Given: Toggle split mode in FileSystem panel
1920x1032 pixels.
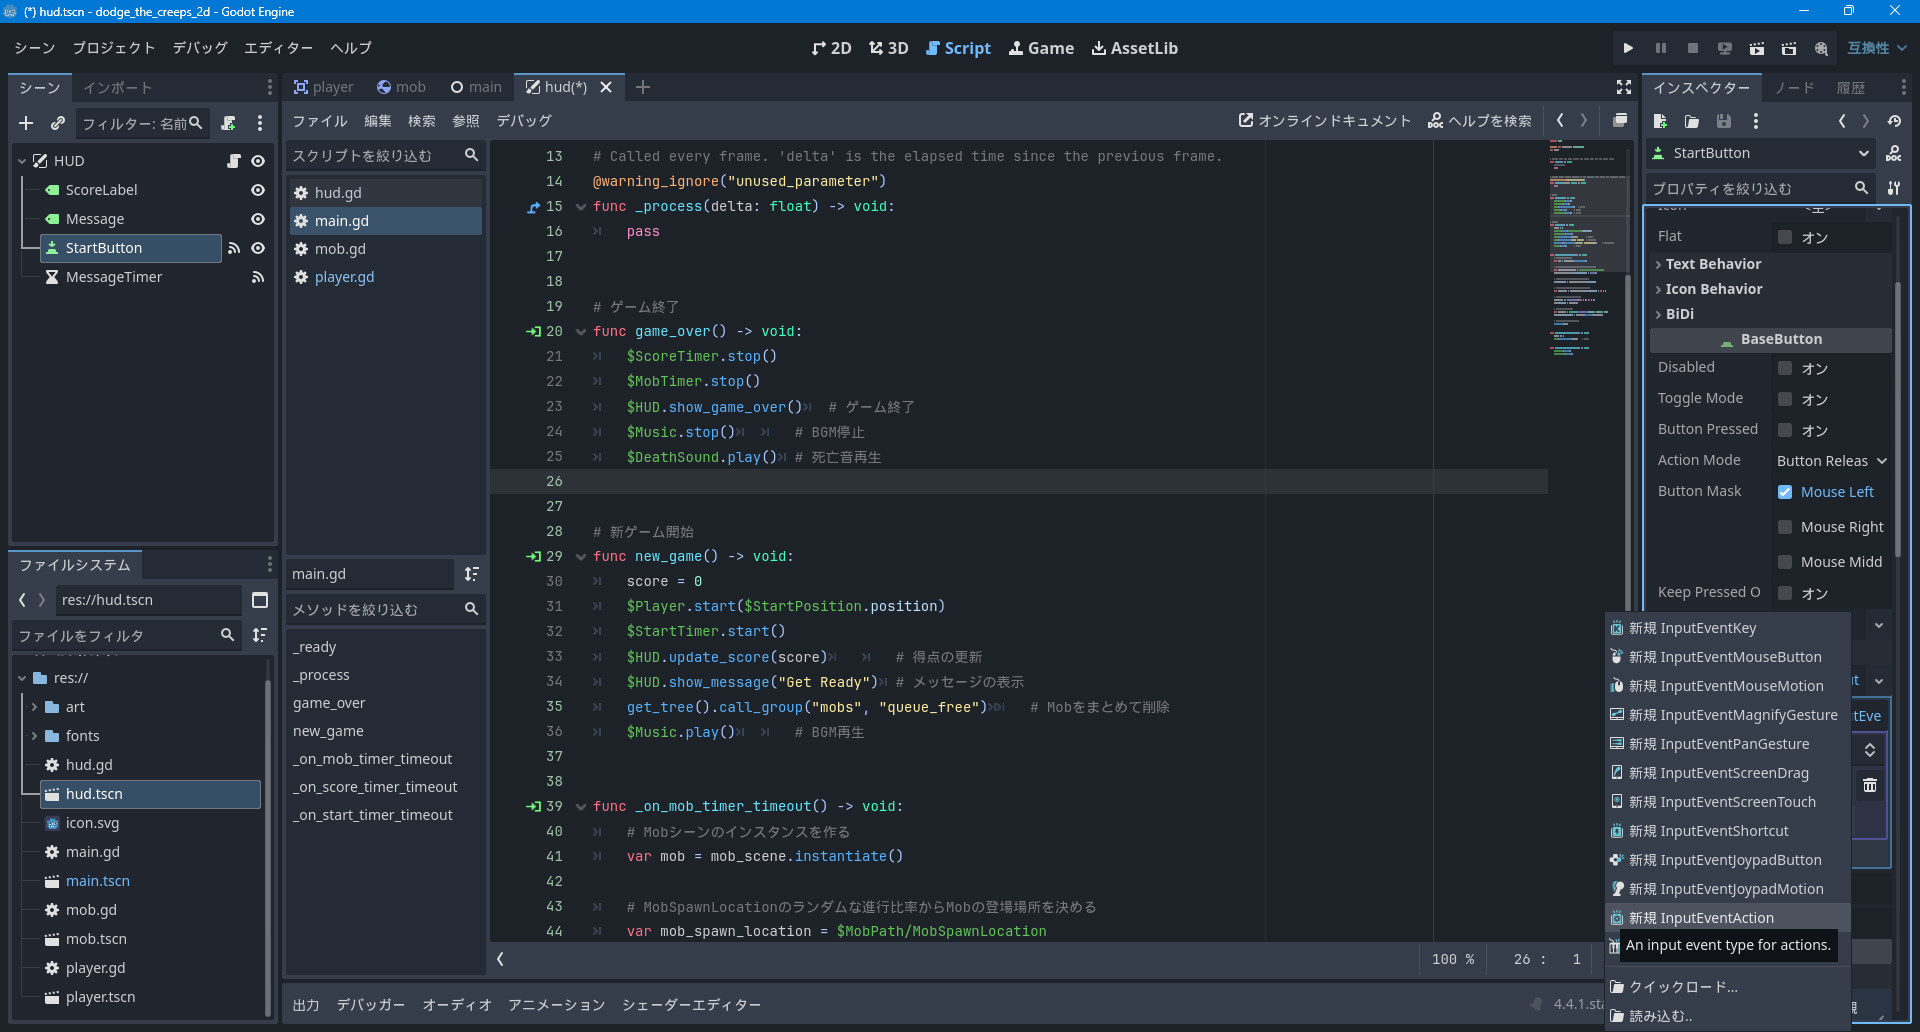Looking at the screenshot, I should point(260,600).
